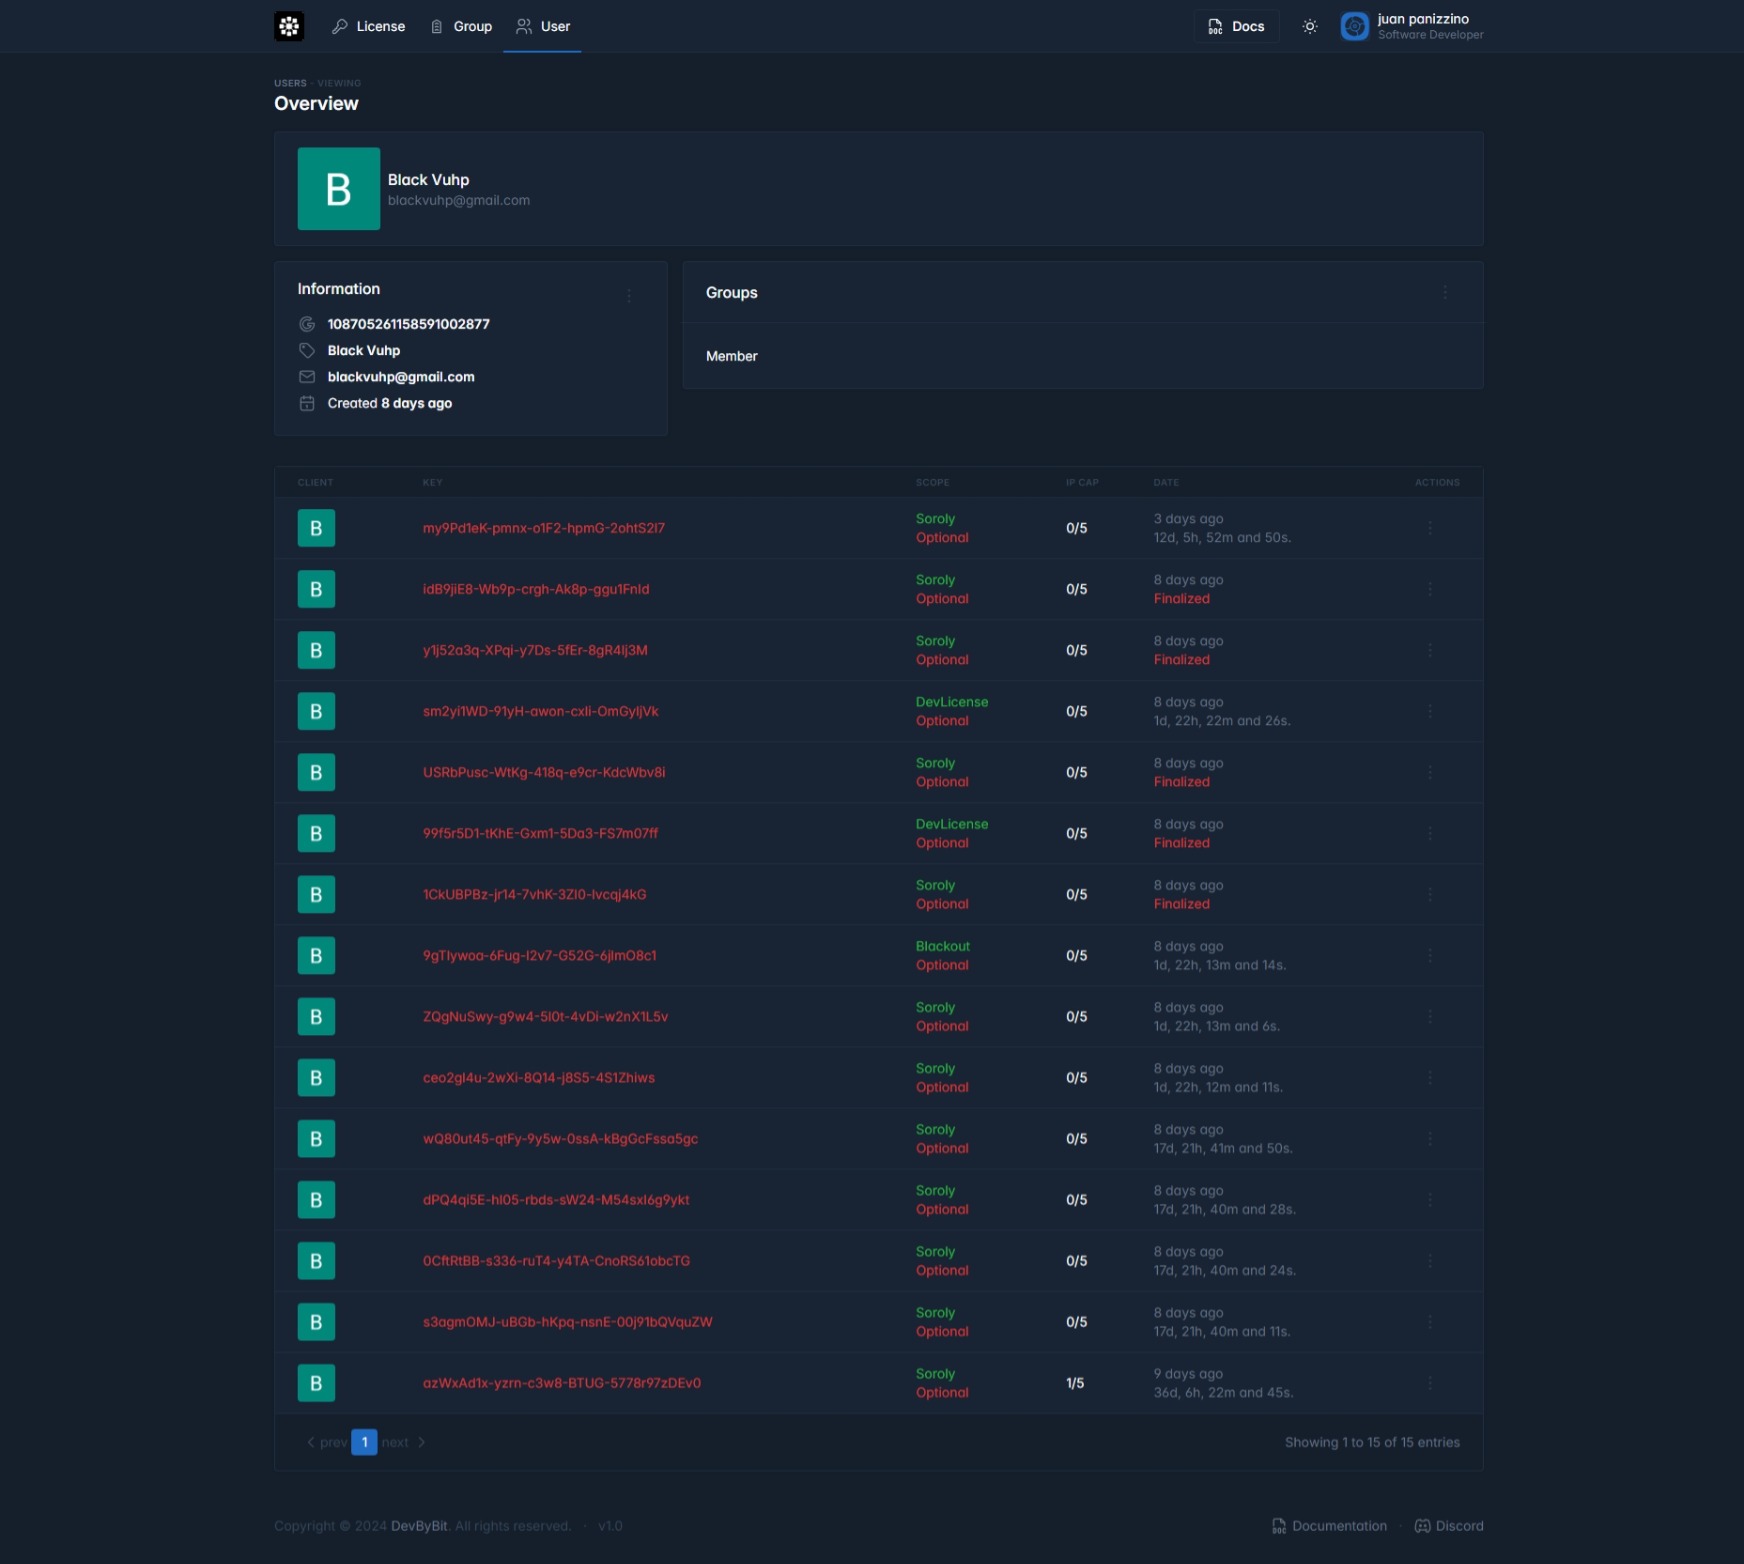1744x1564 pixels.
Task: Open the Group nav tab
Action: point(461,26)
